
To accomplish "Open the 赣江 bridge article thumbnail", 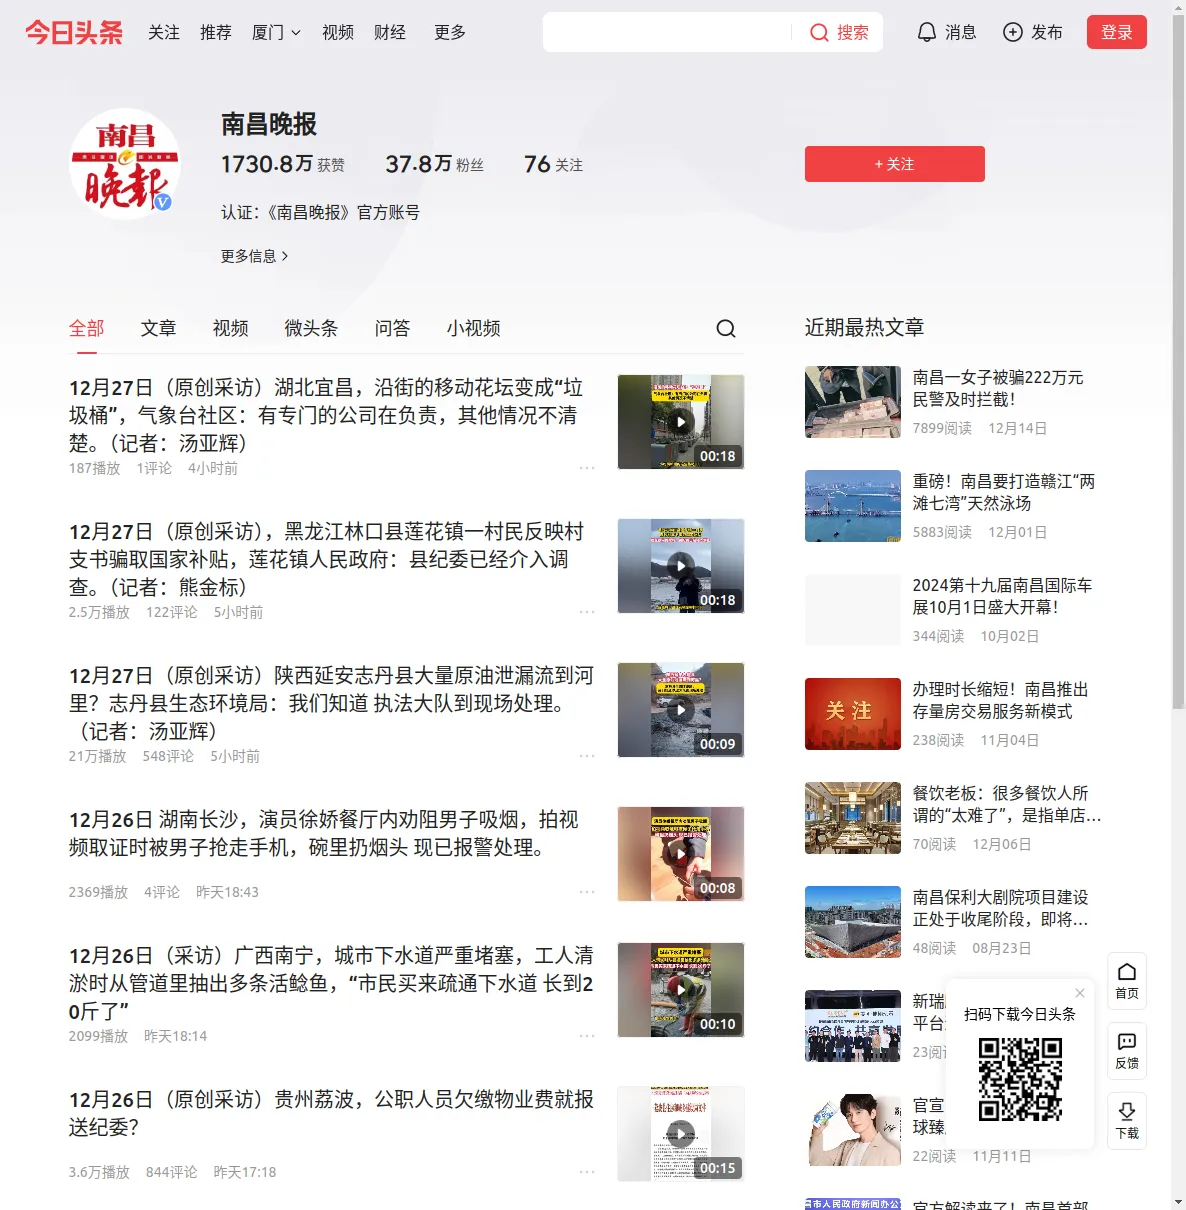I will coord(853,506).
